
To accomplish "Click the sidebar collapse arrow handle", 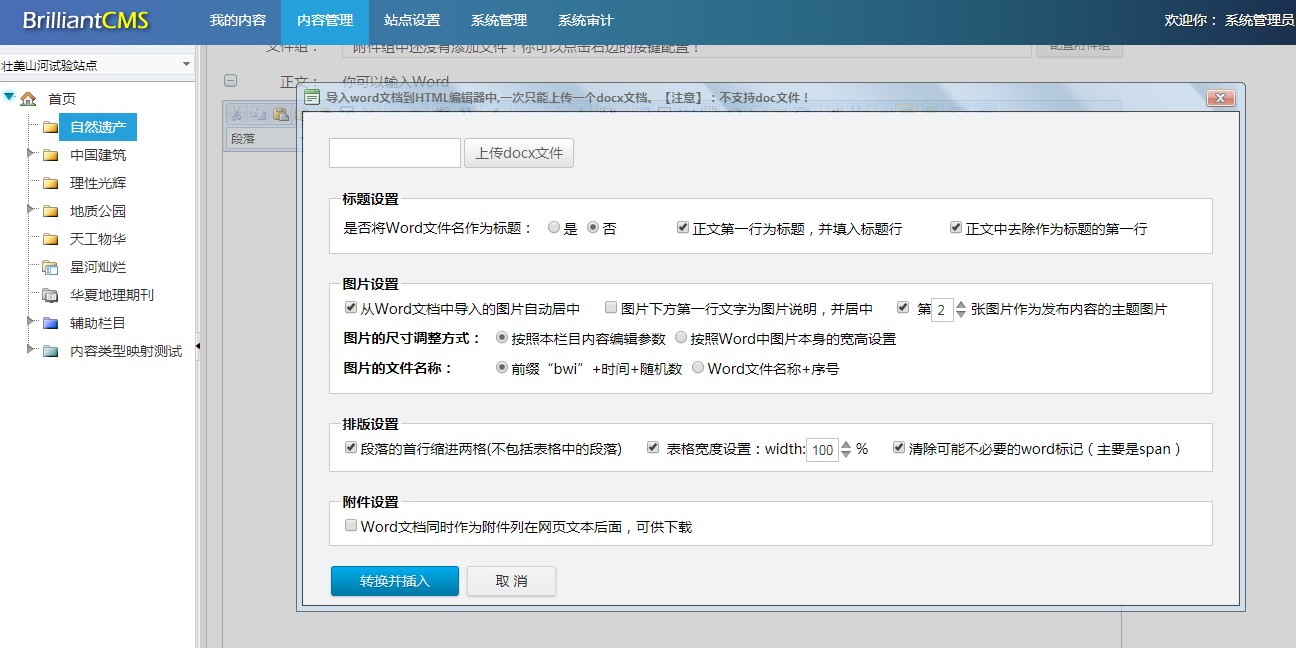I will coord(198,346).
